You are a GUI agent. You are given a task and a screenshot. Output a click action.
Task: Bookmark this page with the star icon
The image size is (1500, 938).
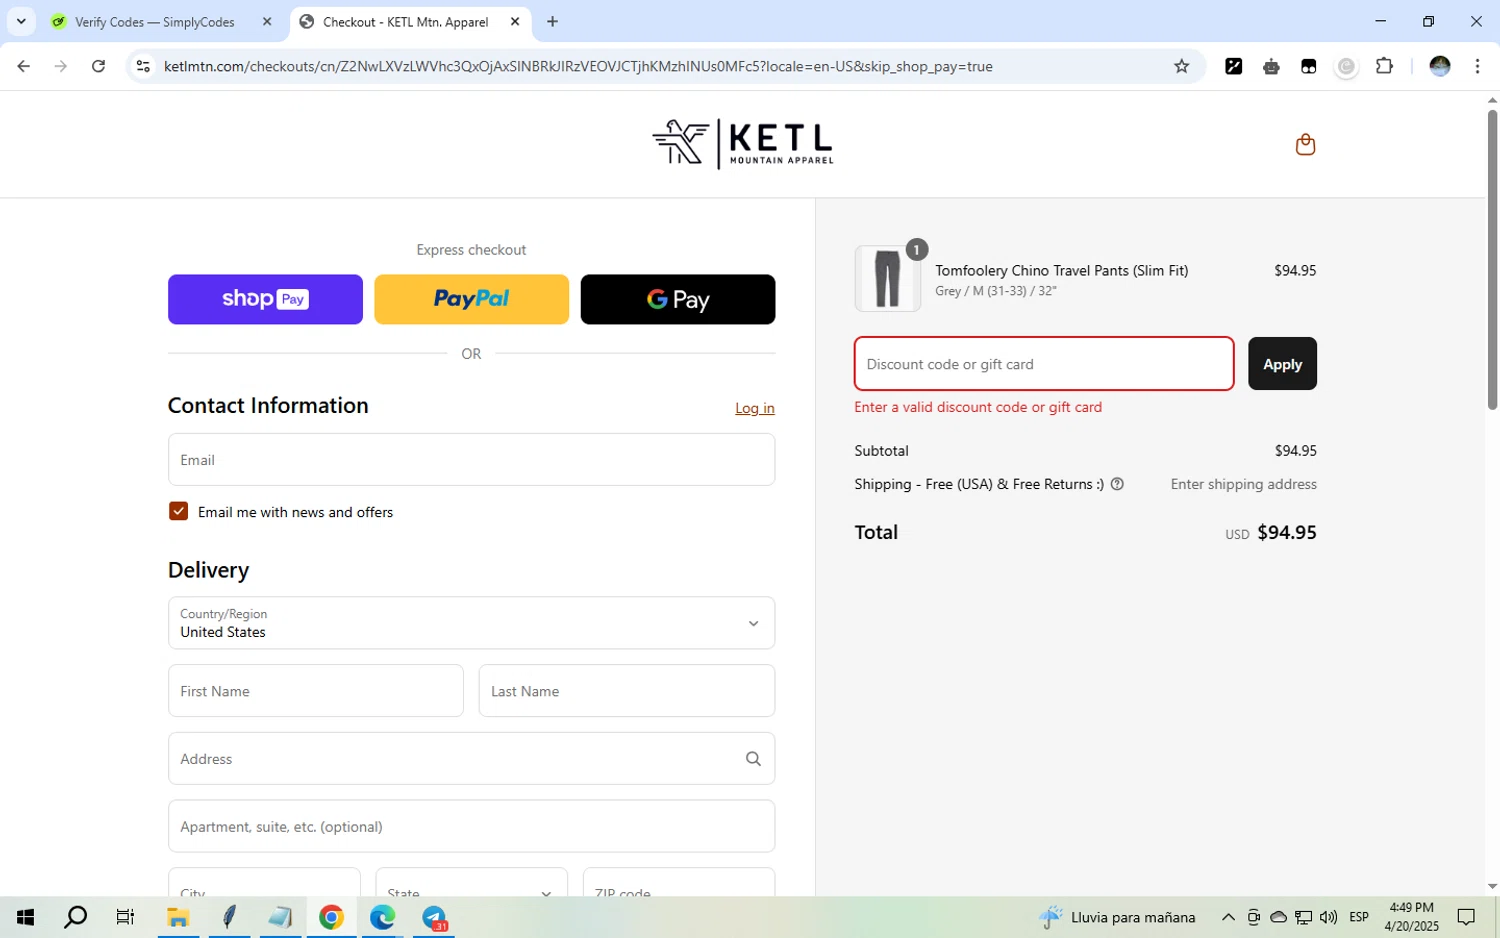(1181, 66)
